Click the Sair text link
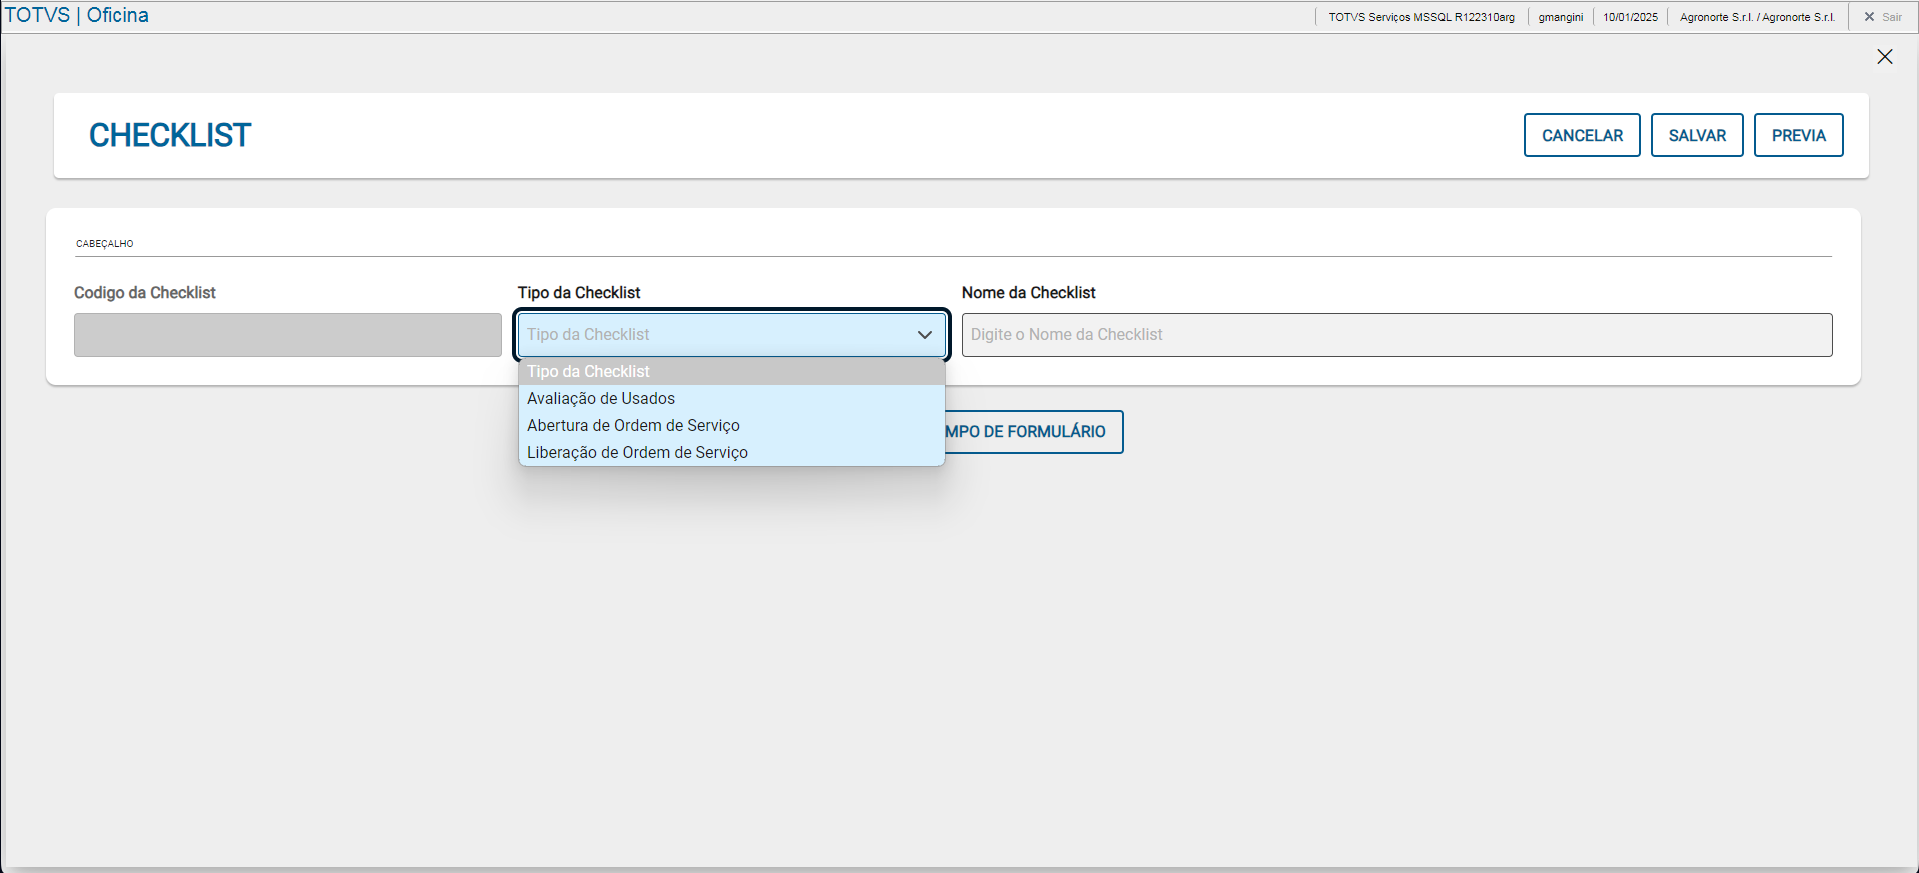1919x873 pixels. point(1892,17)
